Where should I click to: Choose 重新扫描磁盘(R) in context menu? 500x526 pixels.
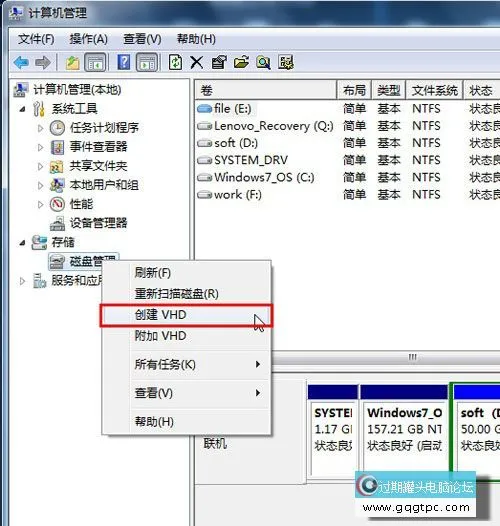point(186,294)
